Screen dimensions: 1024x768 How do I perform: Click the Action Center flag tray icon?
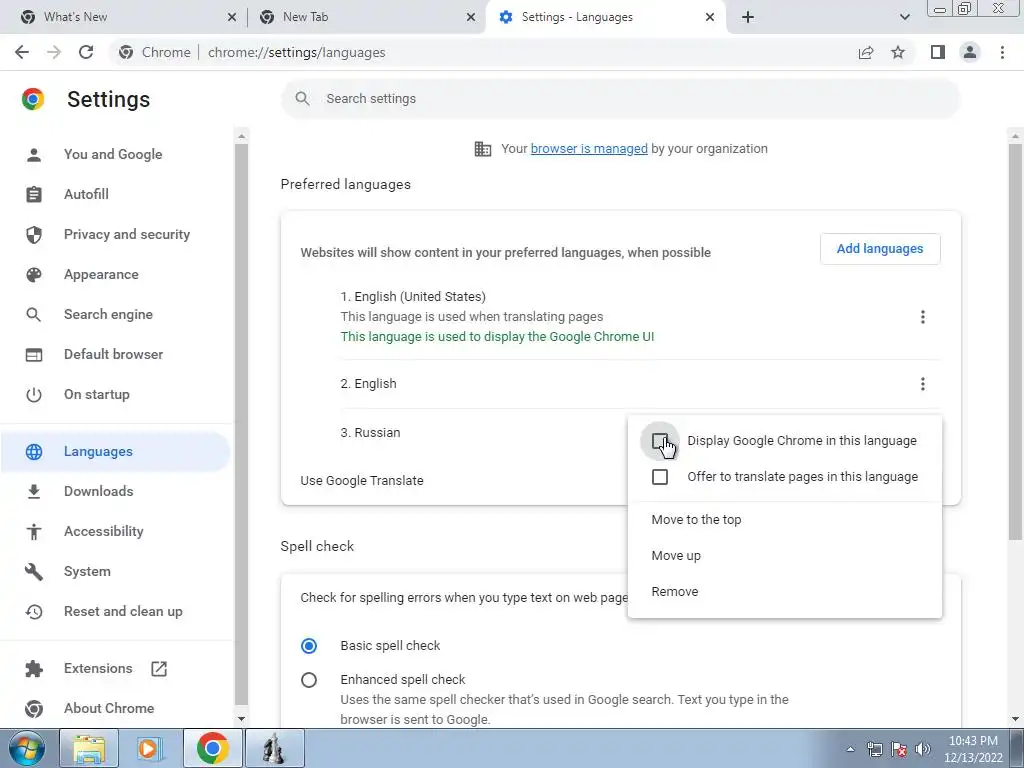coord(899,749)
